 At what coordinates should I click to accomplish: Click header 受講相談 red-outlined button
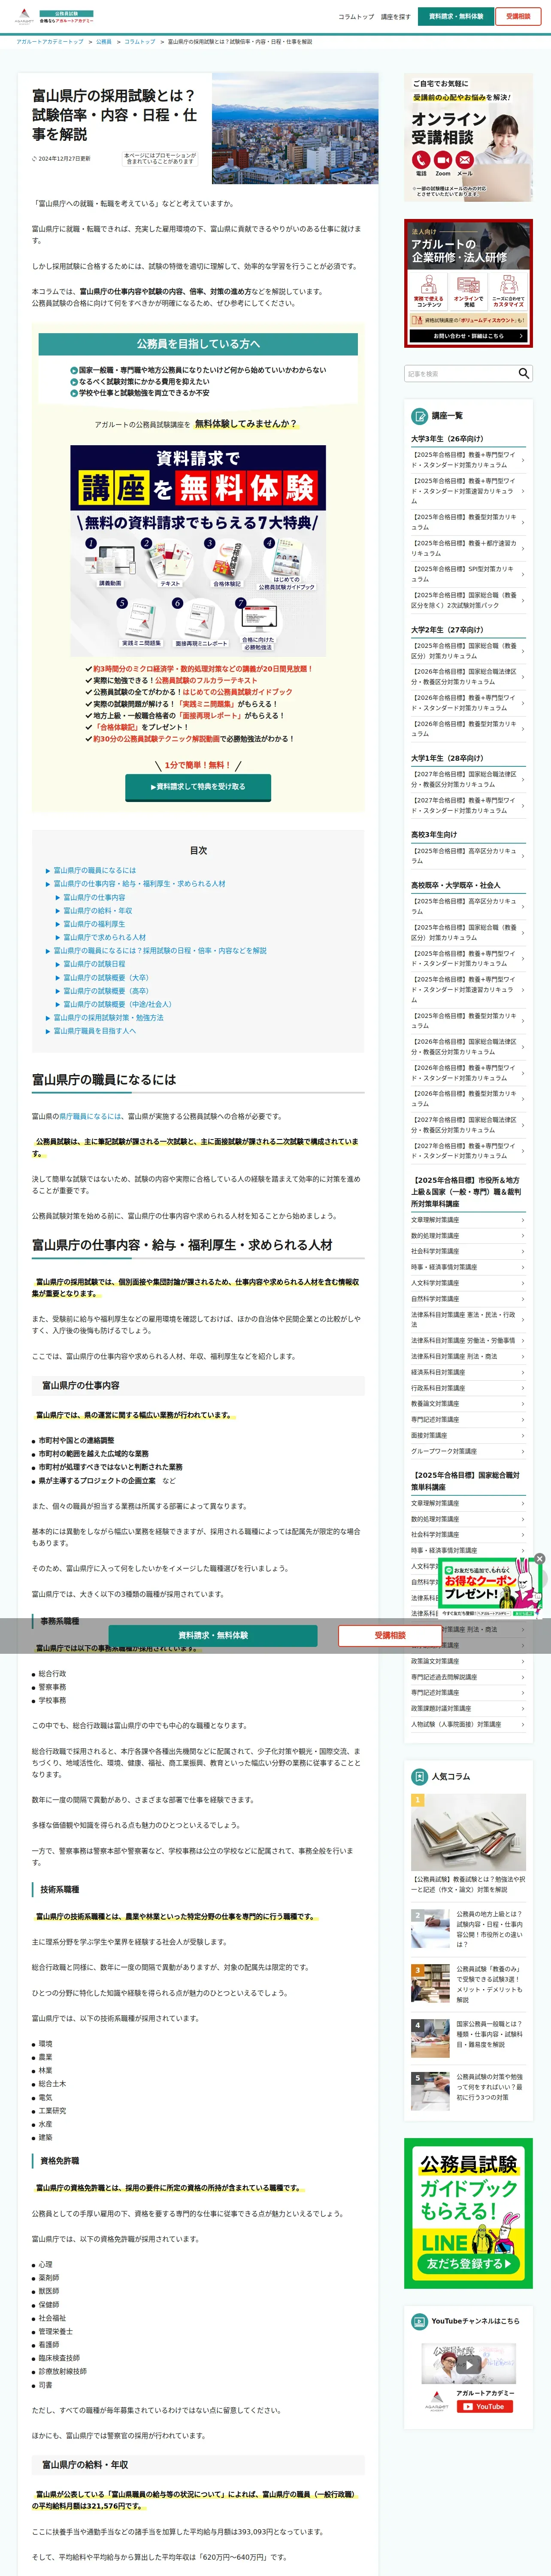pos(518,16)
